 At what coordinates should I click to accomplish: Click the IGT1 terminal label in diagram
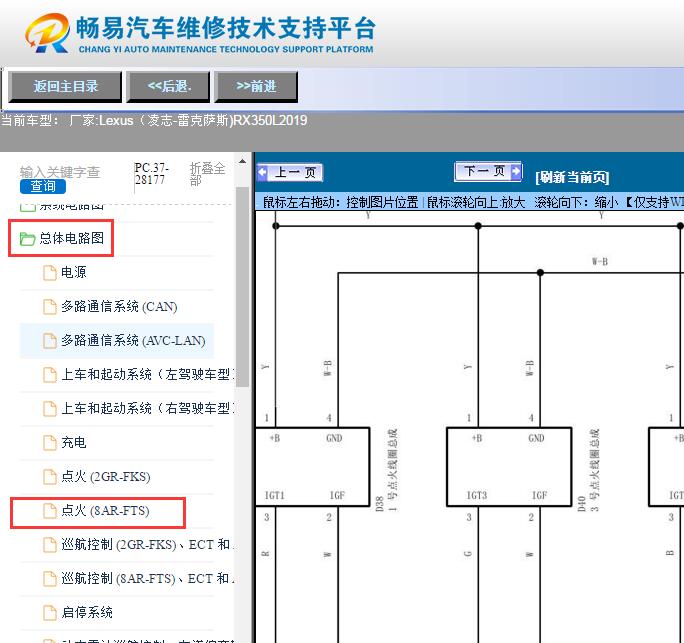click(x=274, y=496)
